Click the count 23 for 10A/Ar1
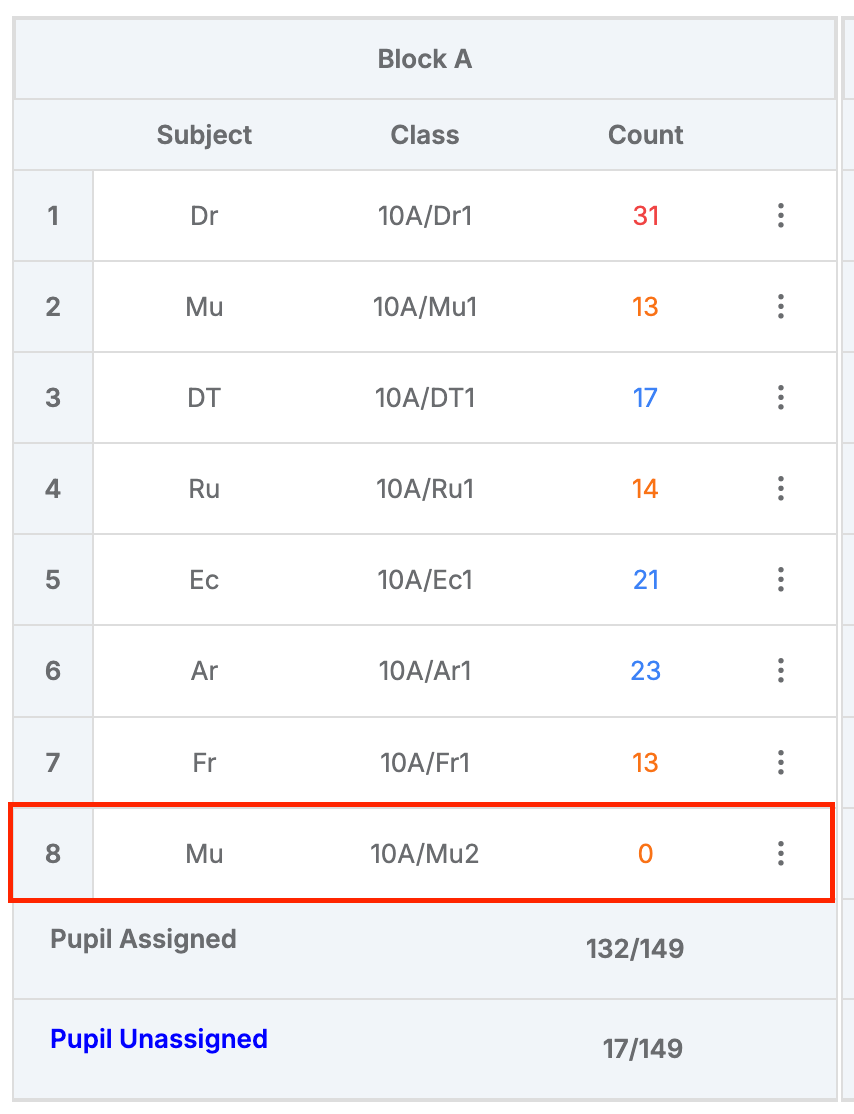 click(x=645, y=671)
